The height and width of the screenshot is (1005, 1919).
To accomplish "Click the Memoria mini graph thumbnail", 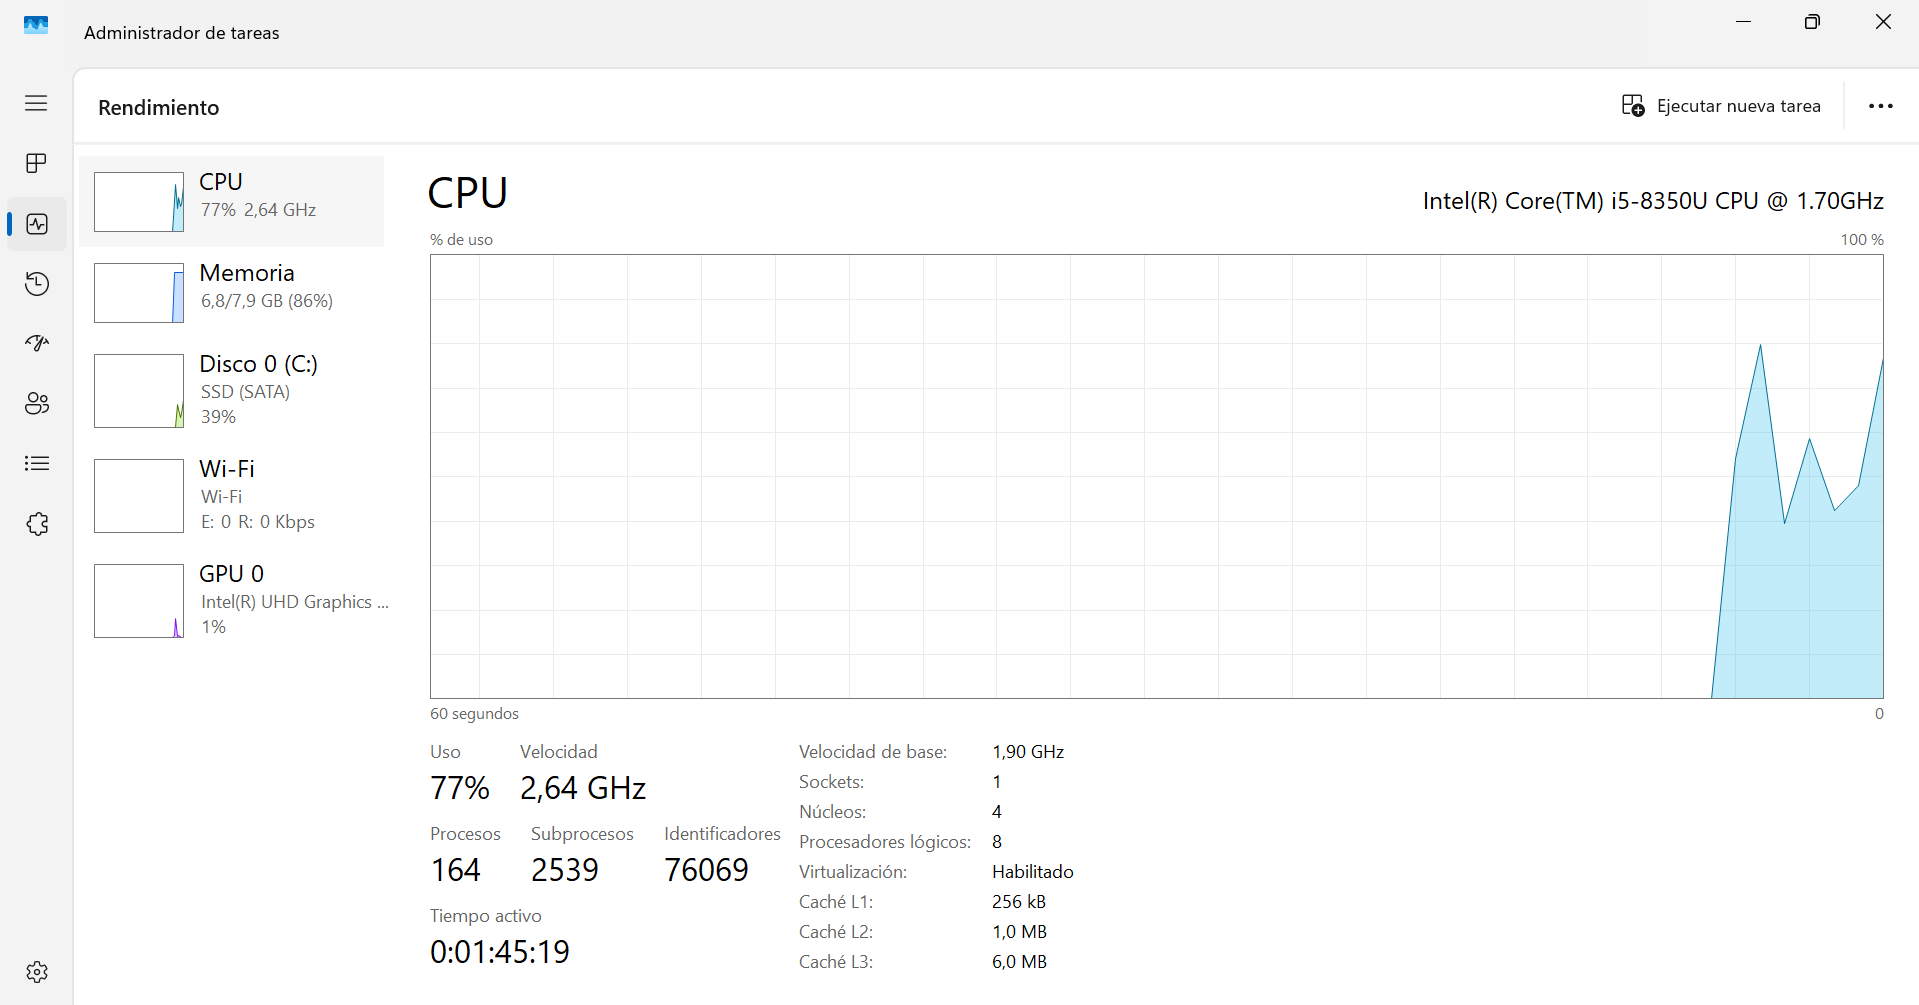I will pos(139,293).
